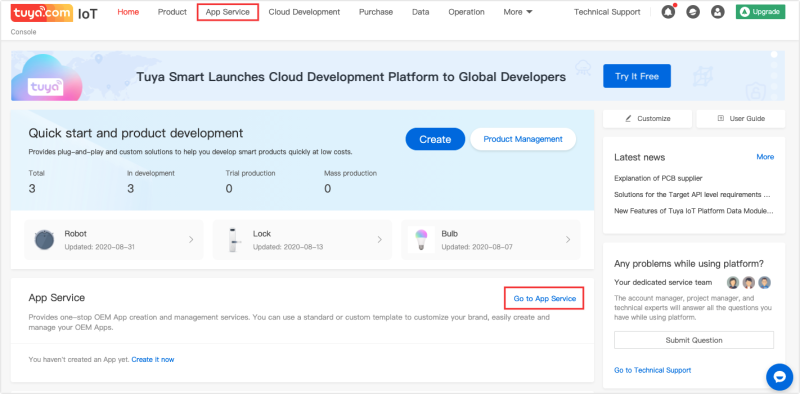Open the Operation menu
This screenshot has height=394, width=800.
466,12
